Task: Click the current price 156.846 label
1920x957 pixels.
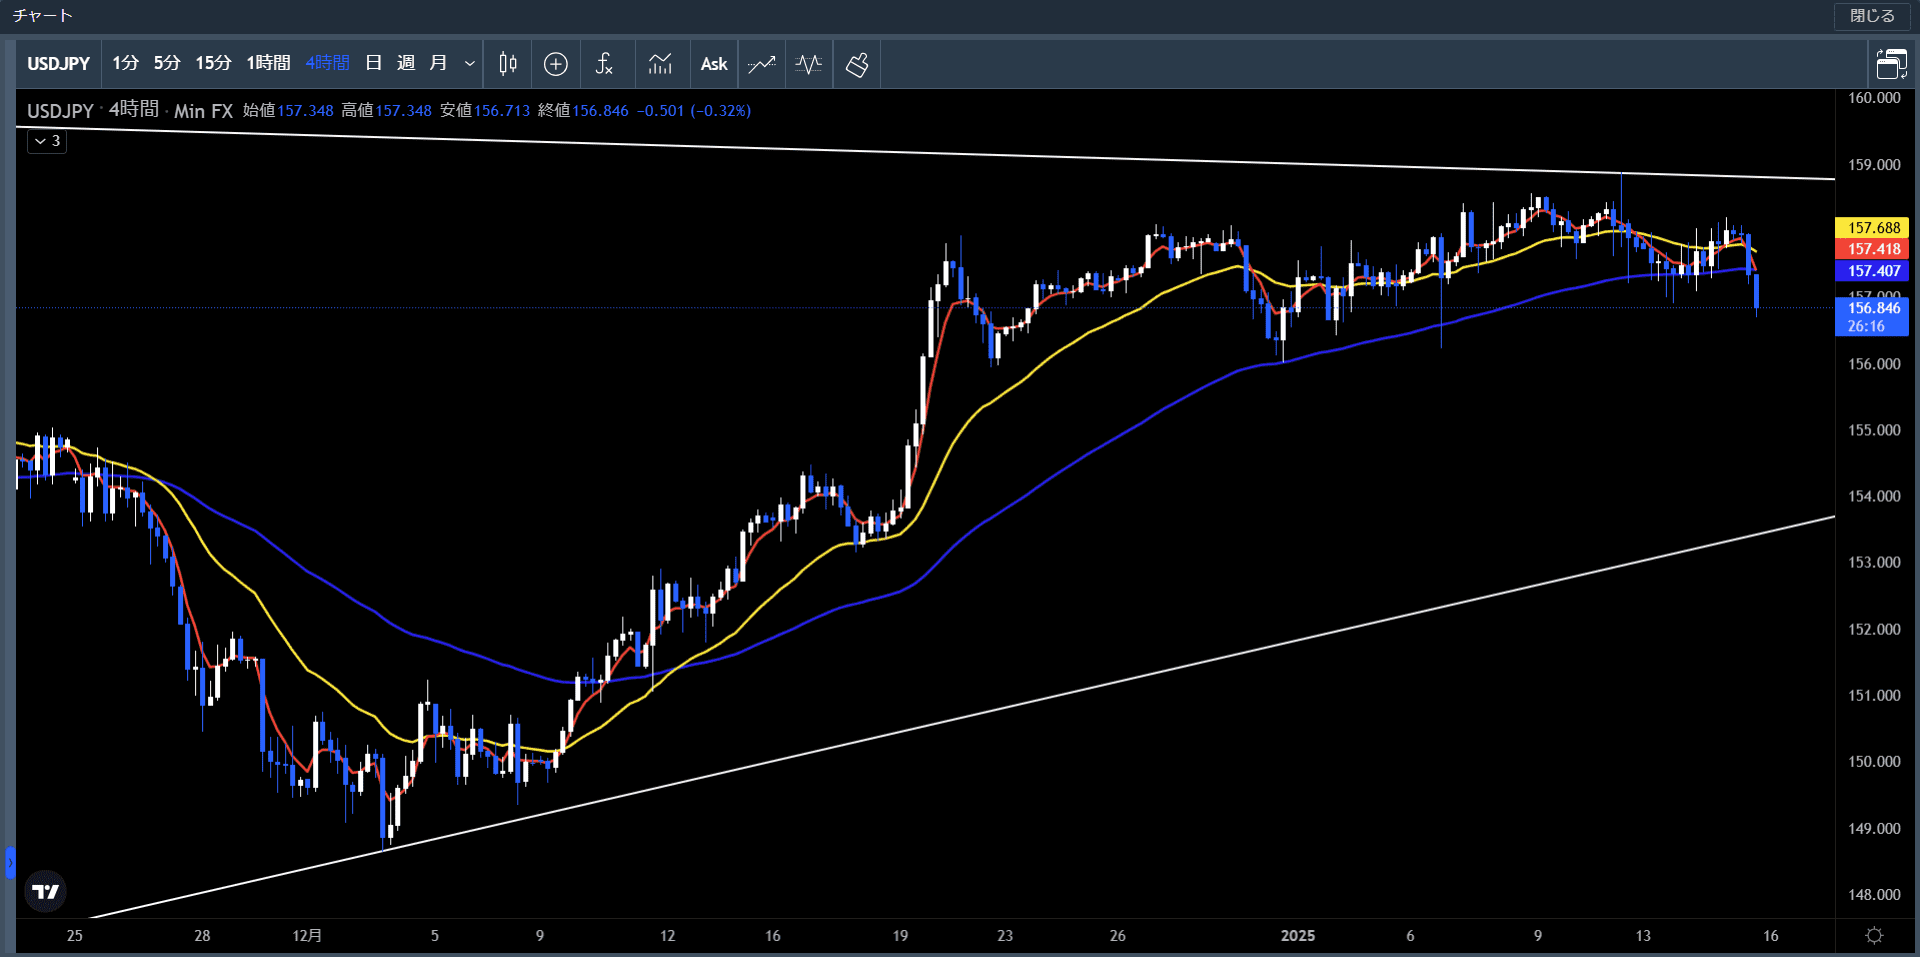Action: coord(1873,316)
